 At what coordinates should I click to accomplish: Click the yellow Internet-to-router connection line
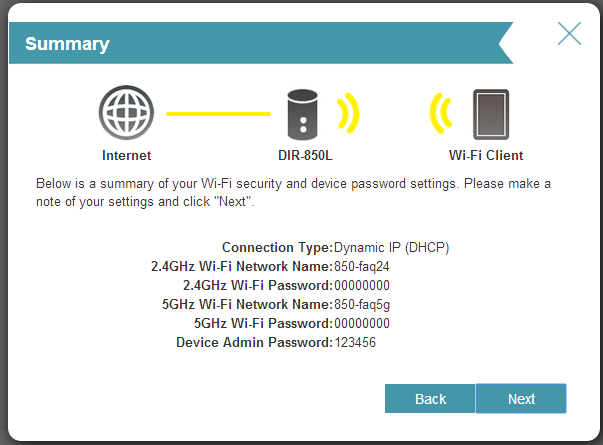click(x=218, y=114)
